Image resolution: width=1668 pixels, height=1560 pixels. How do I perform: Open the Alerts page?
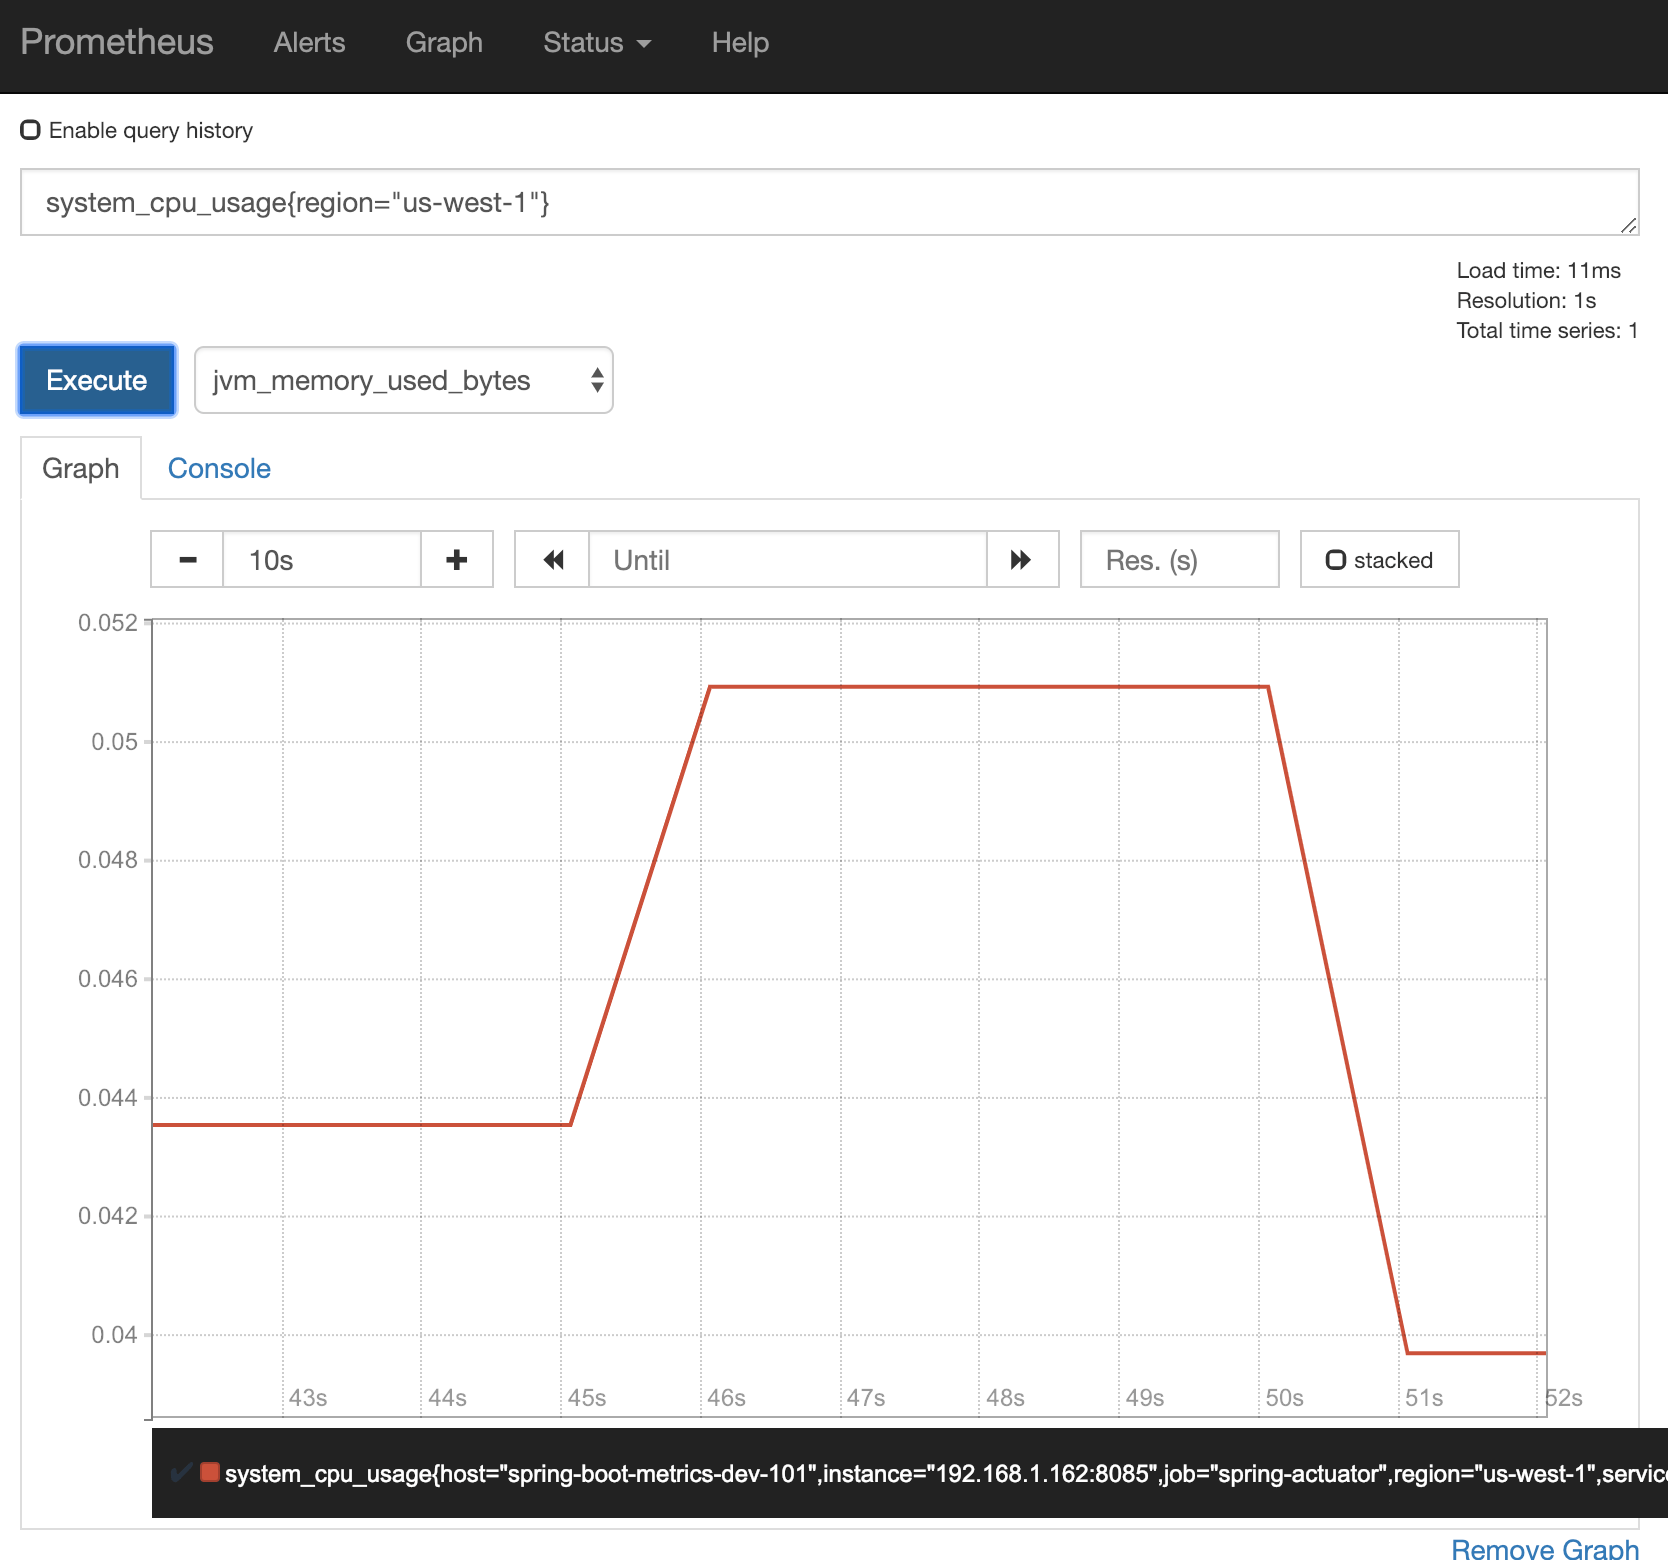click(308, 43)
